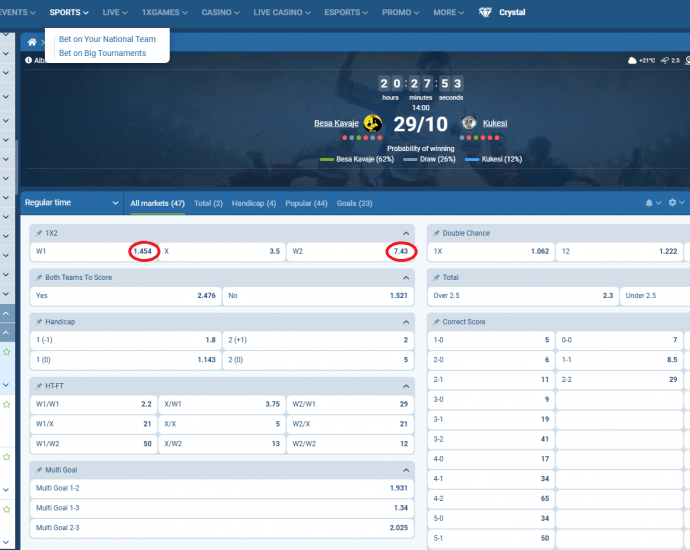The image size is (690, 550).
Task: Select Handicap 1 (-1) at 1.8
Action: point(125,340)
